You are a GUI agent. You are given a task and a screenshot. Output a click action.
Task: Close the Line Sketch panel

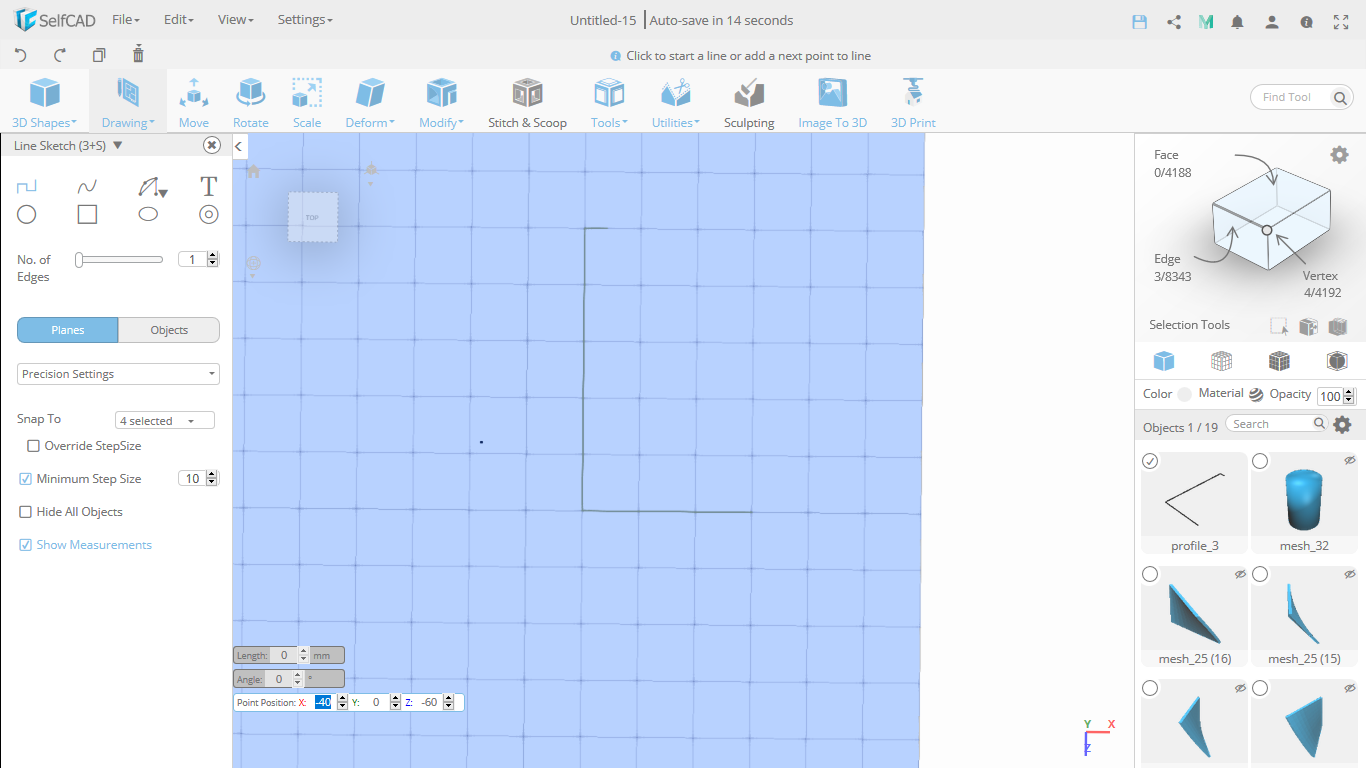click(x=212, y=145)
